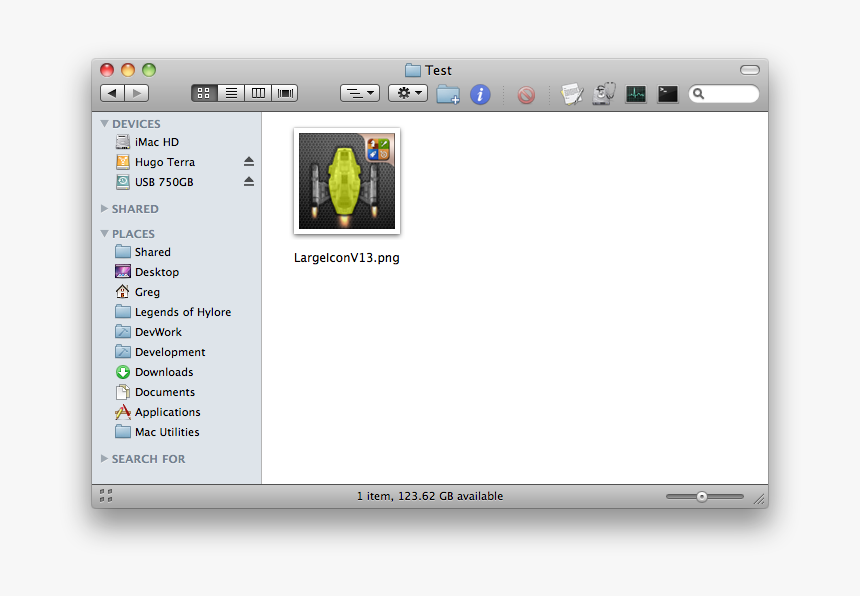Viewport: 860px width, 596px height.
Task: Open the Action gear menu
Action: (x=407, y=92)
